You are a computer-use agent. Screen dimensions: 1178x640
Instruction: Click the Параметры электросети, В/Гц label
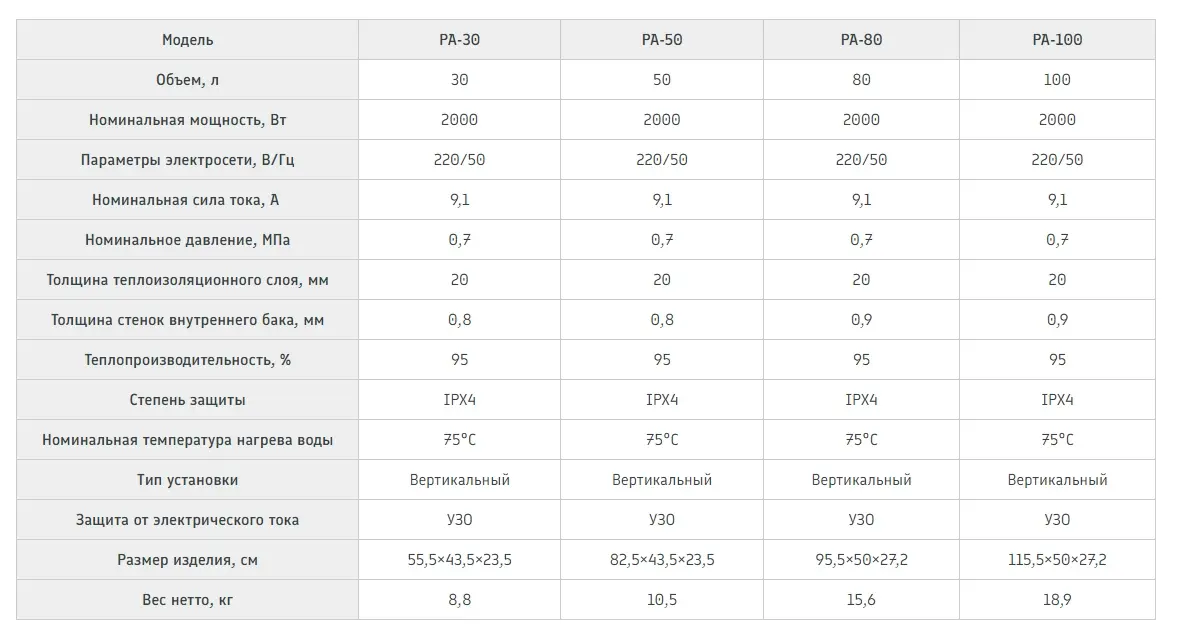click(x=188, y=160)
